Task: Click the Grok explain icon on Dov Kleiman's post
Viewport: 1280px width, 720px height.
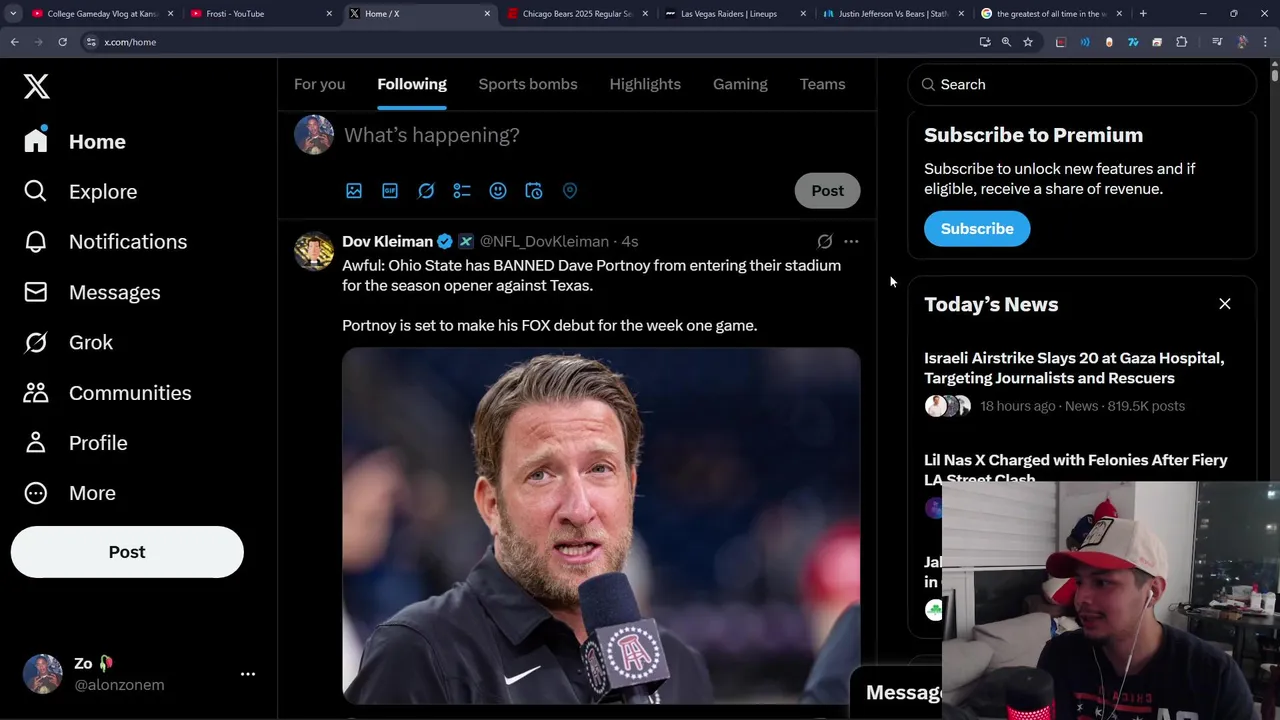Action: coord(824,241)
